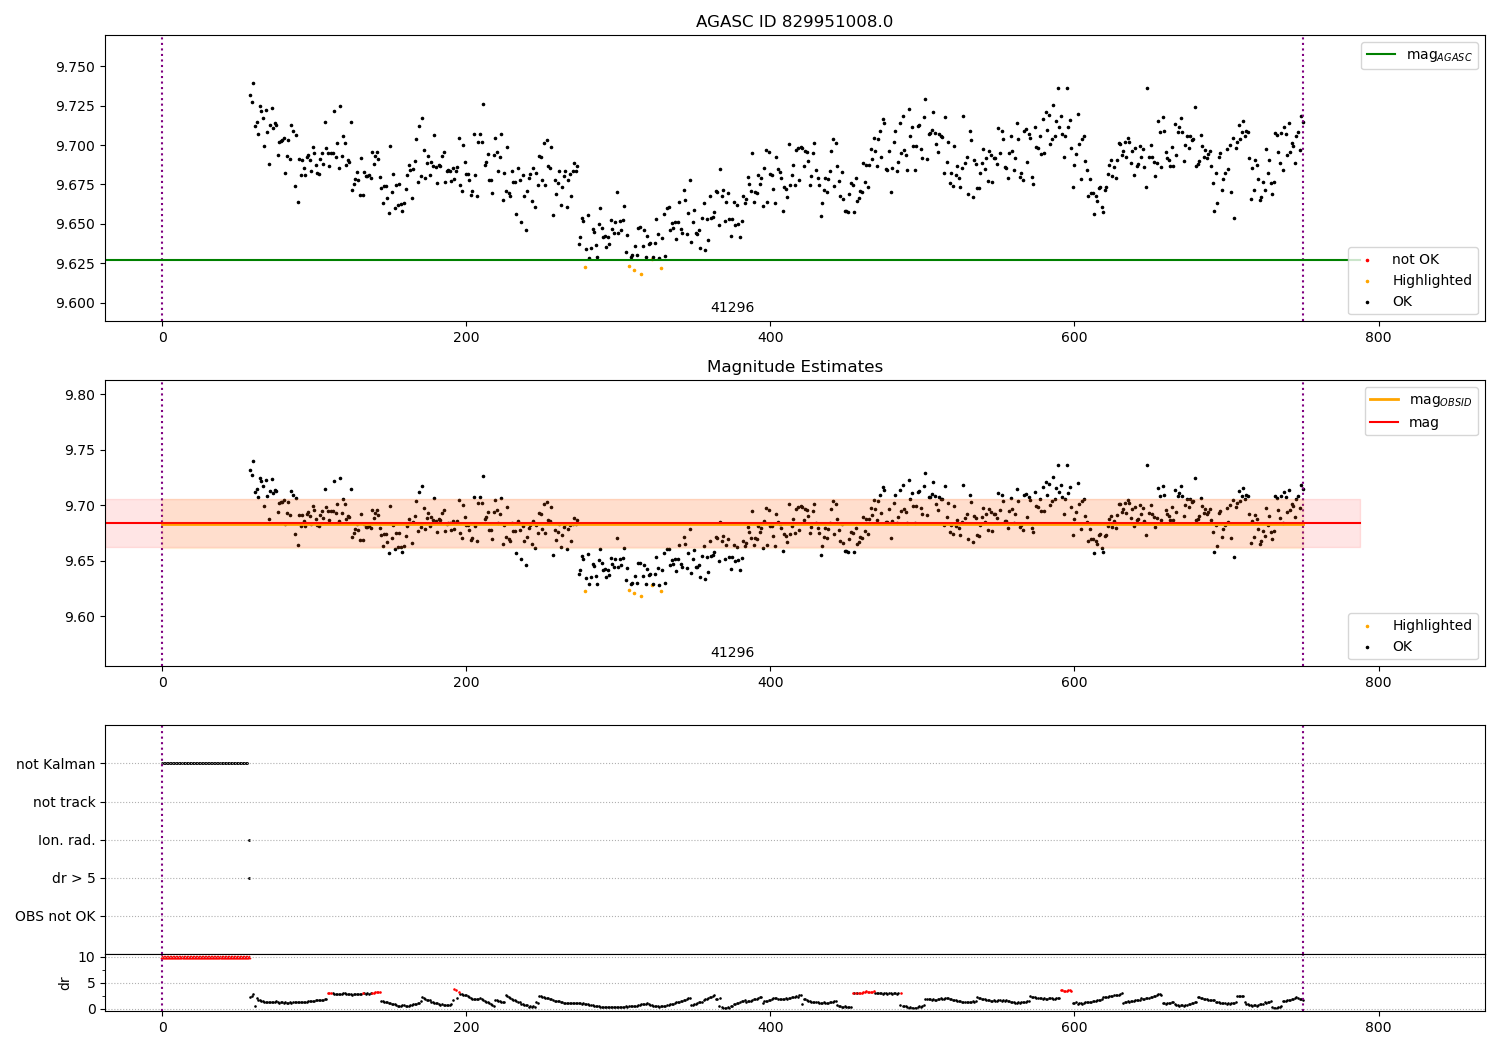
Task: Click the red 'not OK' legend marker
Action: tap(1367, 260)
